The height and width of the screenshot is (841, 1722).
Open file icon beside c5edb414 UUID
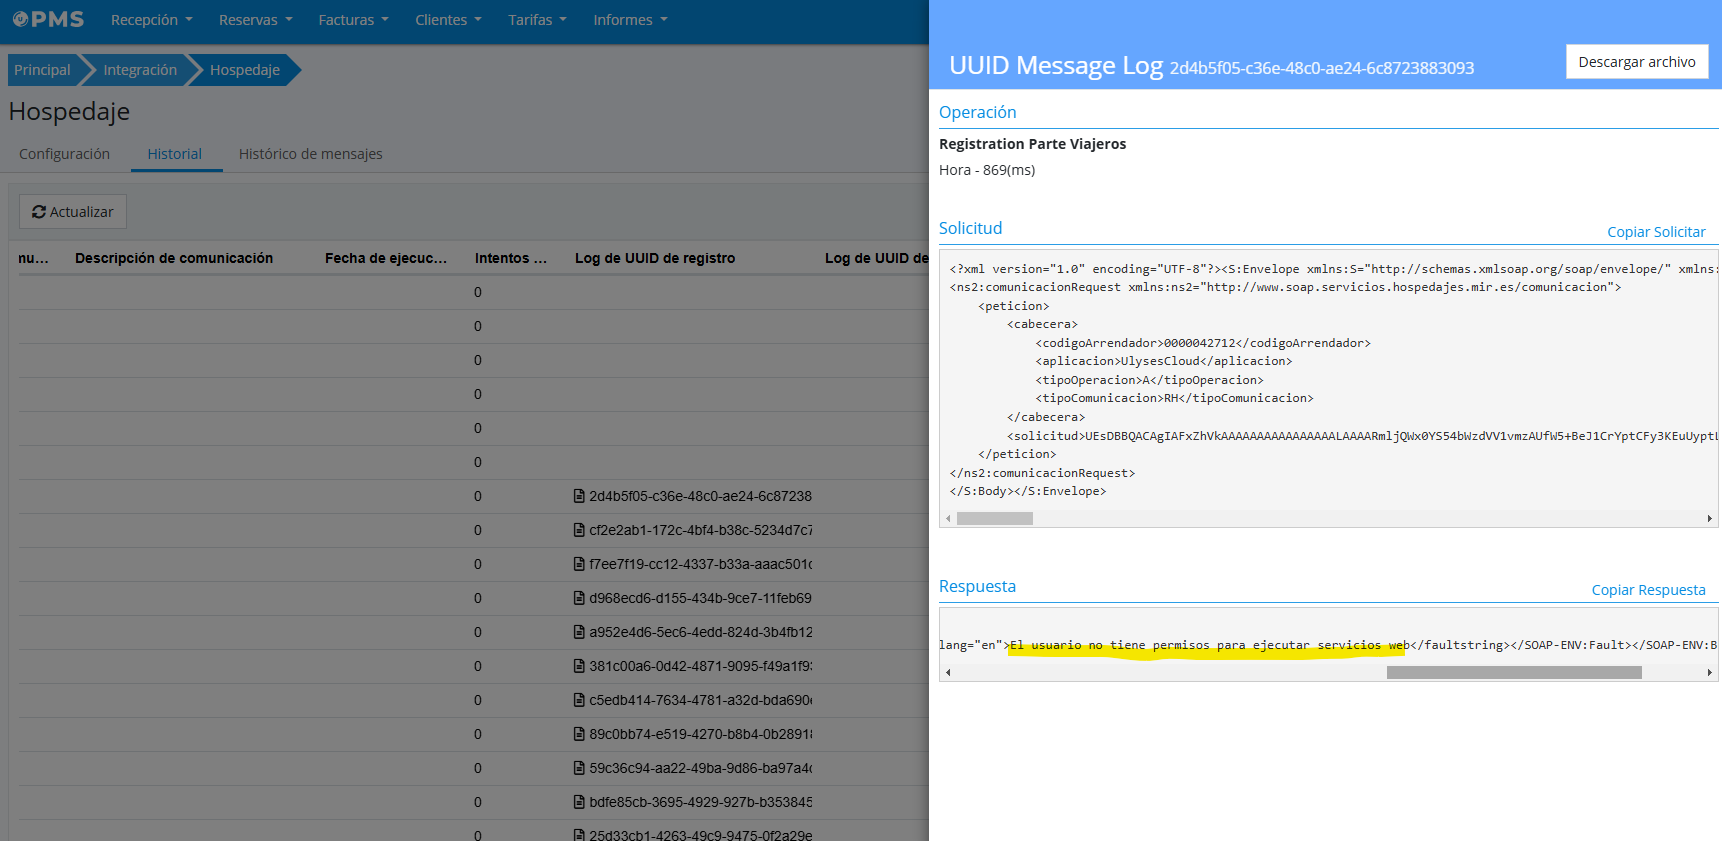(579, 700)
